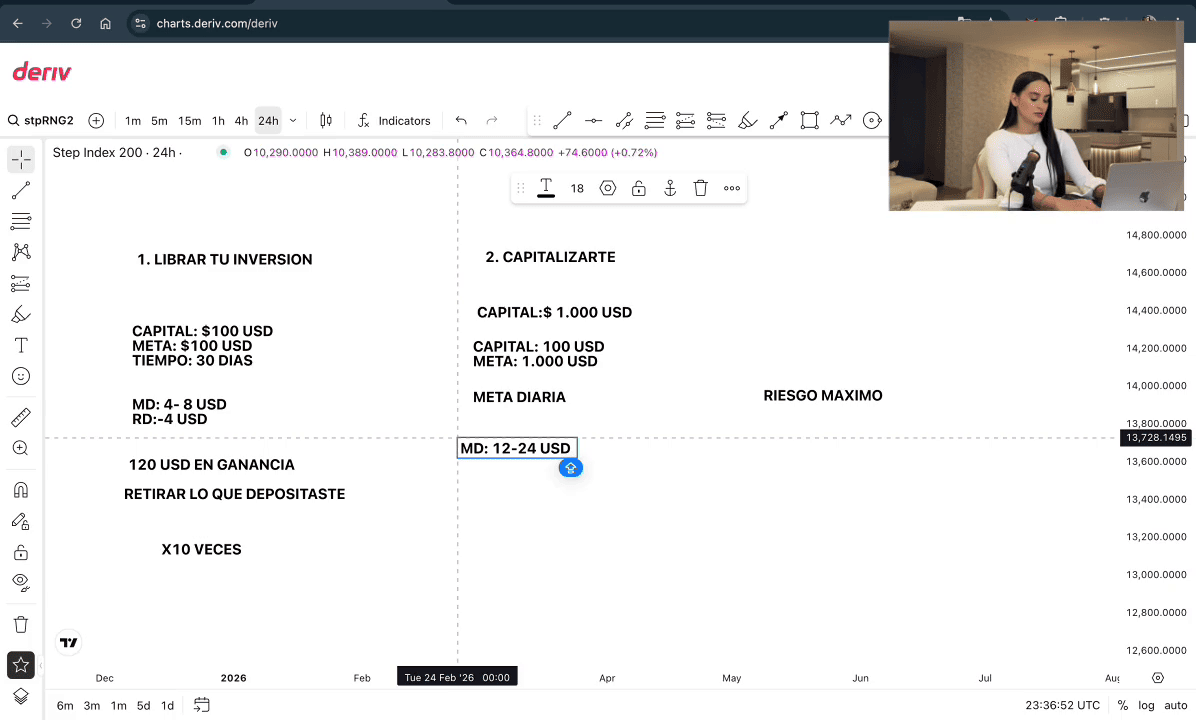This screenshot has height=720, width=1196.
Task: Hide all drawings with the eye icon
Action: (x=21, y=582)
